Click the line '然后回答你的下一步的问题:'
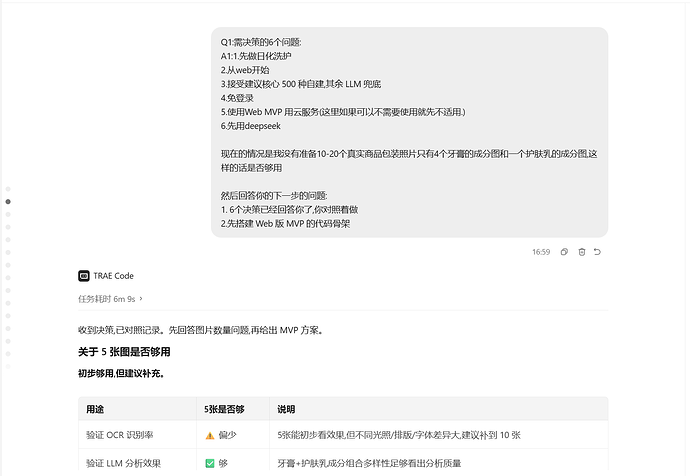Viewport: 690px width, 476px height. pyautogui.click(x=274, y=196)
